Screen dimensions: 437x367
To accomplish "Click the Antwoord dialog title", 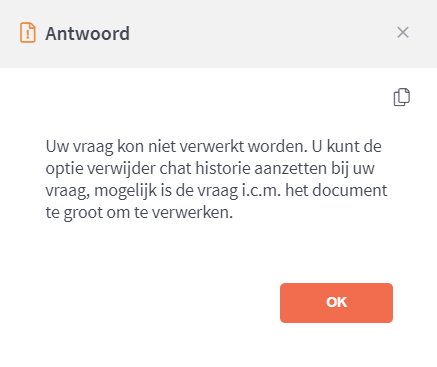I will [x=87, y=33].
